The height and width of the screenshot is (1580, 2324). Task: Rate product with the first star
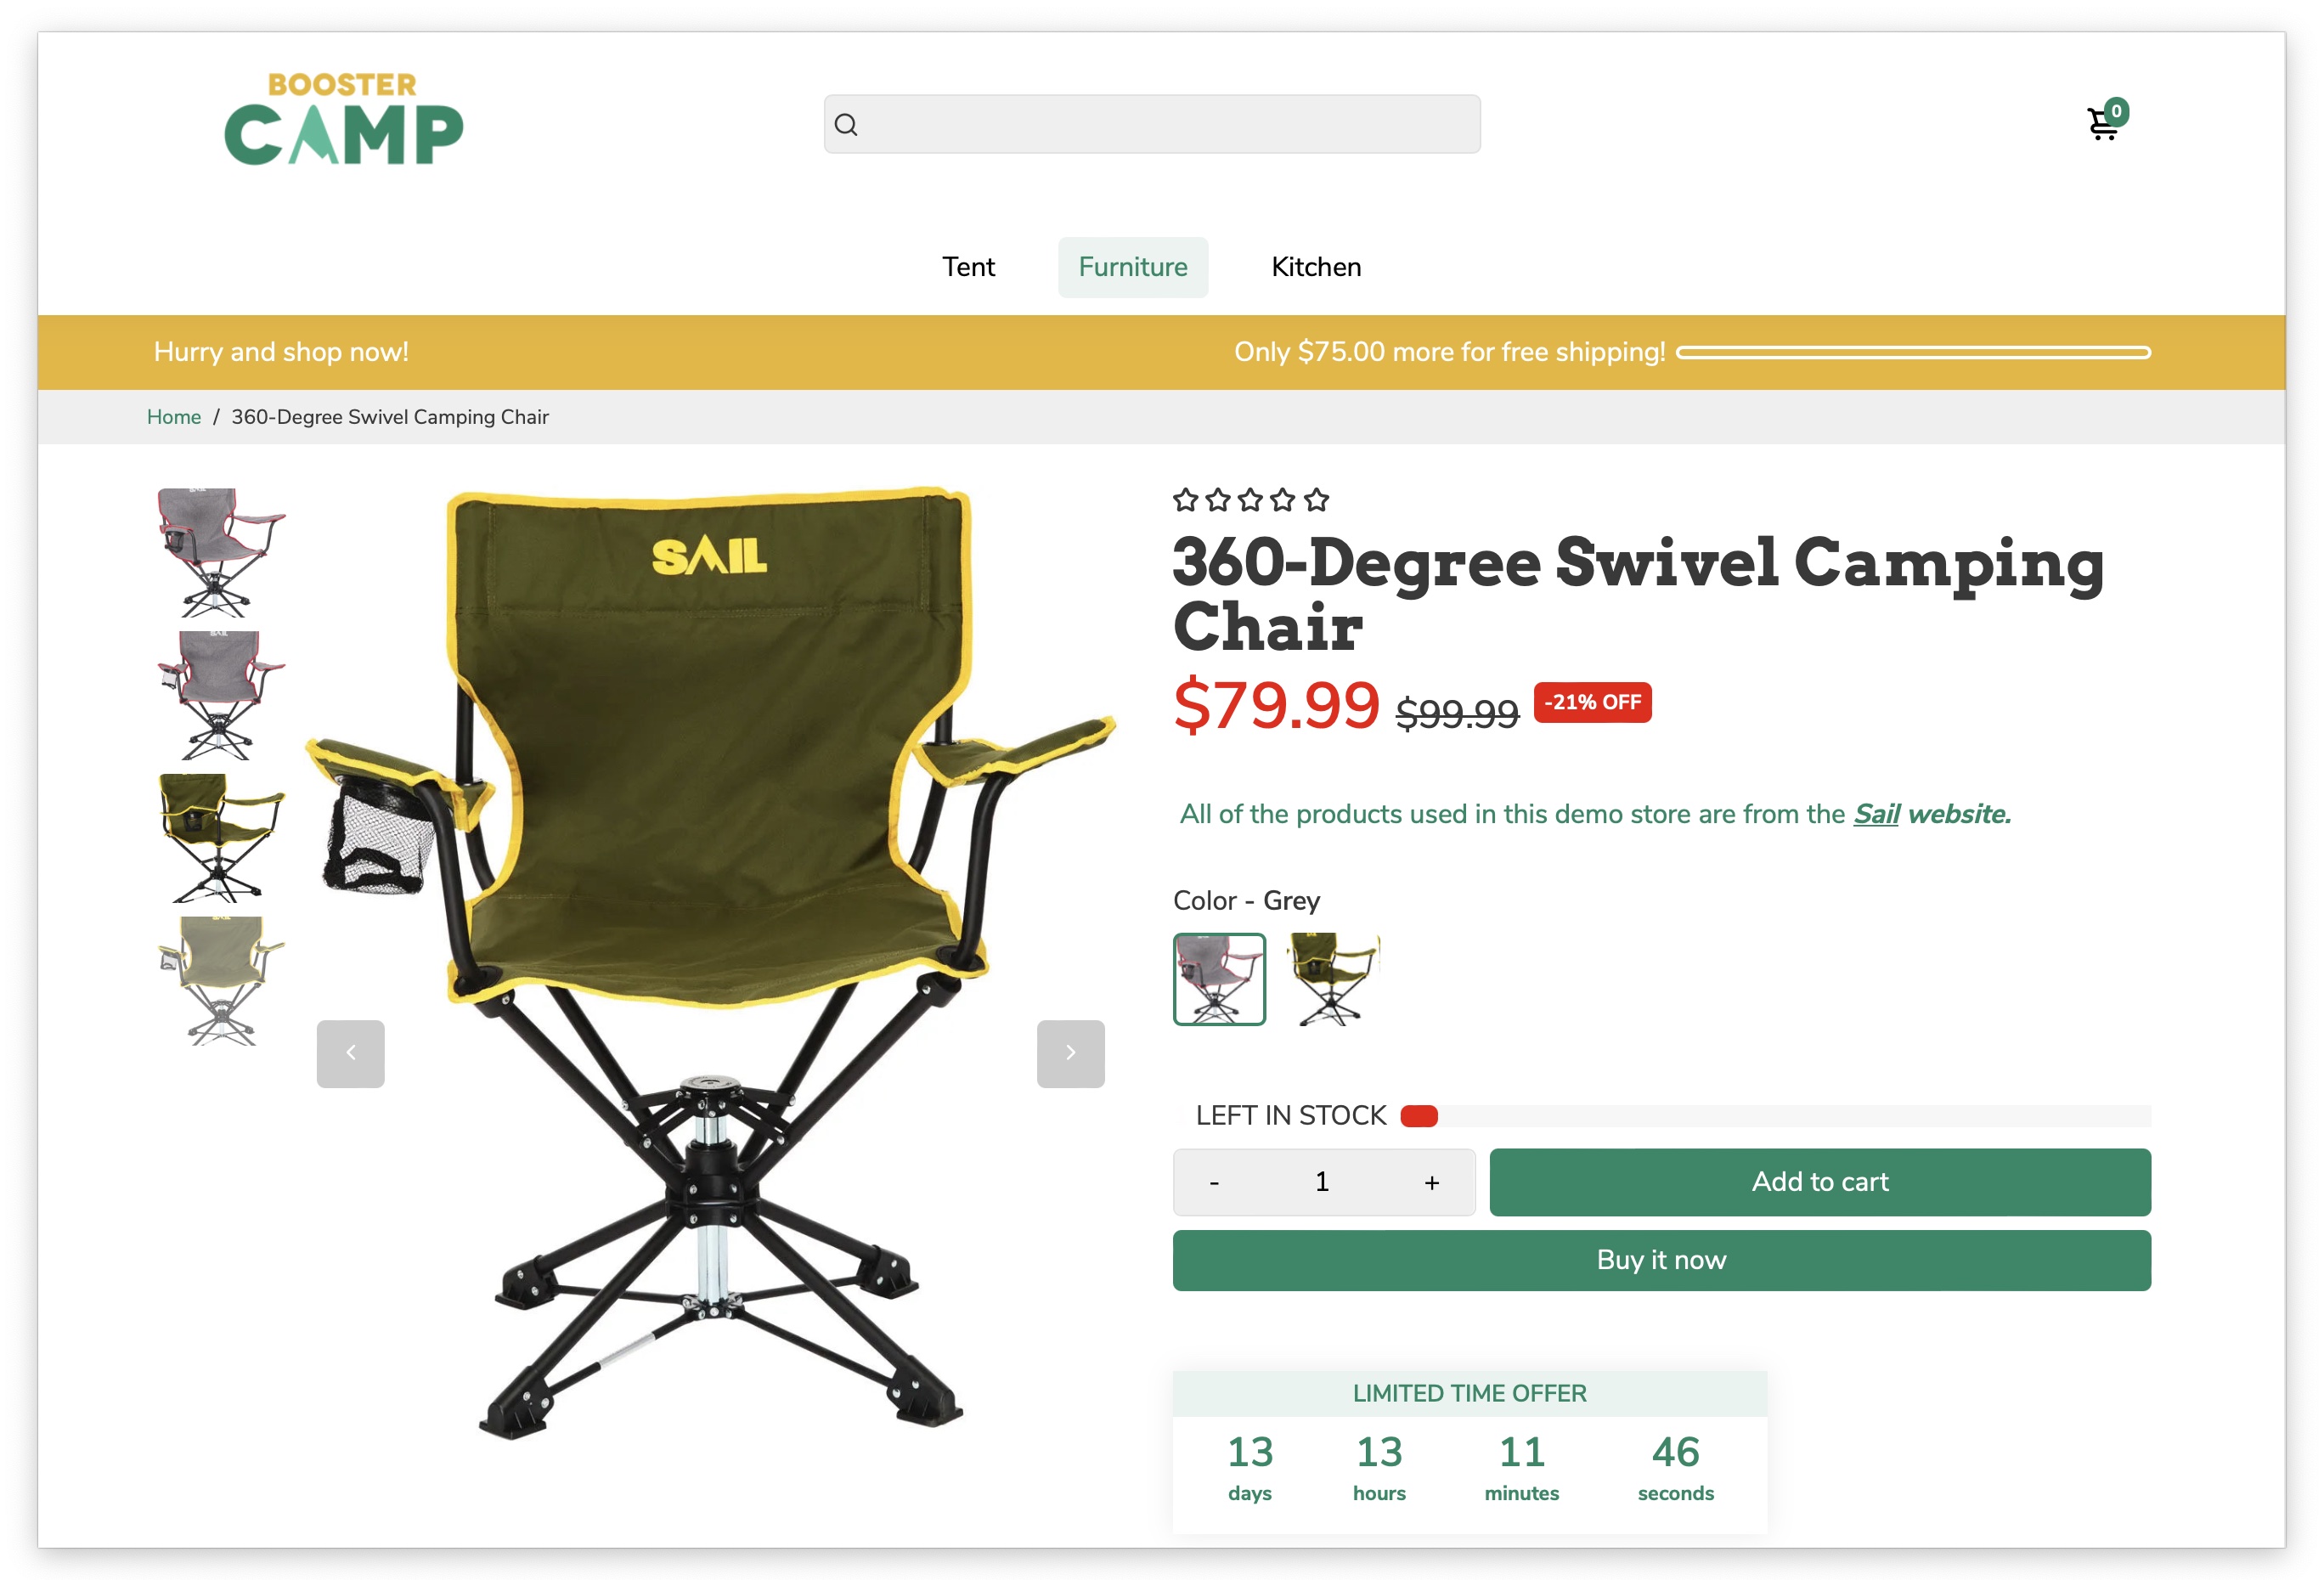[x=1185, y=499]
